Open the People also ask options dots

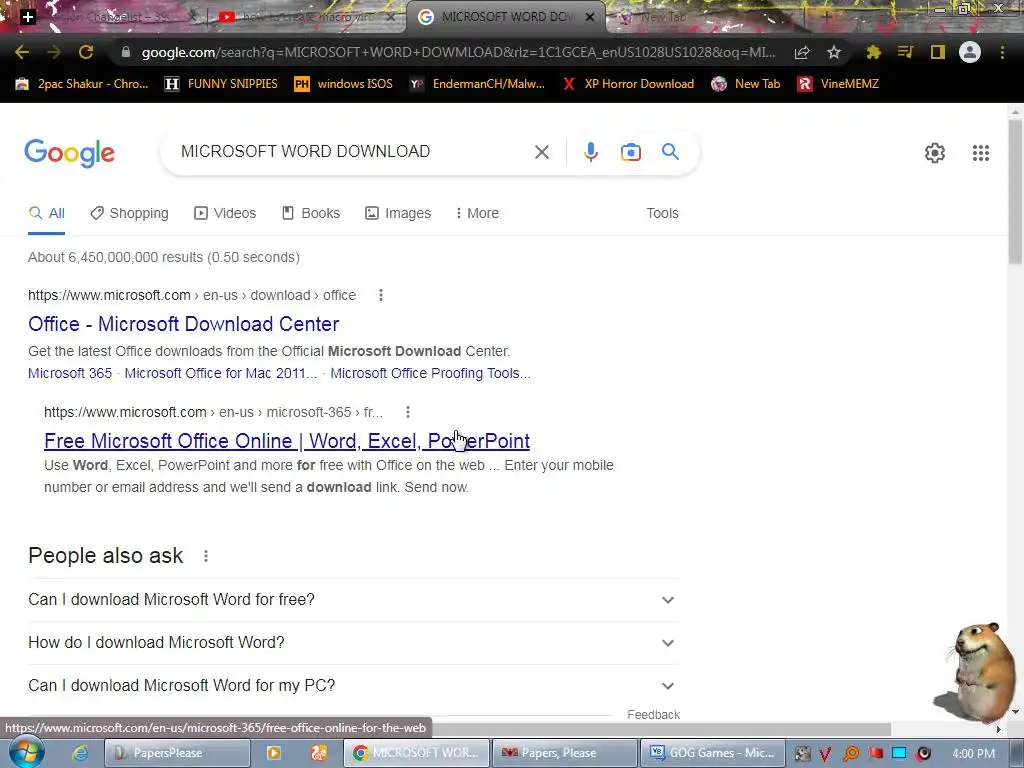click(x=206, y=556)
